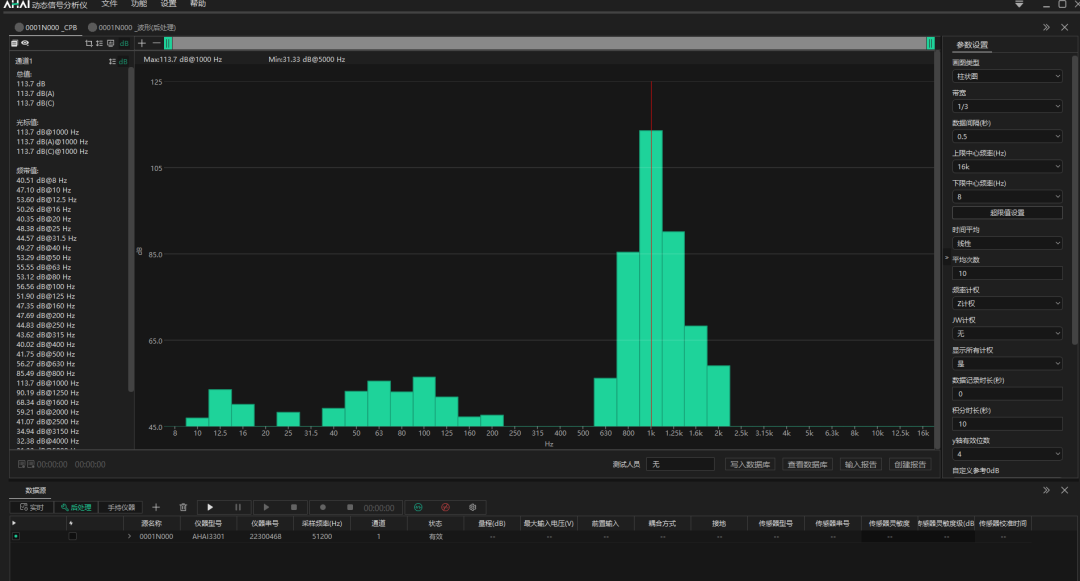The image size is (1080, 581).
Task: Click the 查看数据库 button
Action: [x=807, y=465]
